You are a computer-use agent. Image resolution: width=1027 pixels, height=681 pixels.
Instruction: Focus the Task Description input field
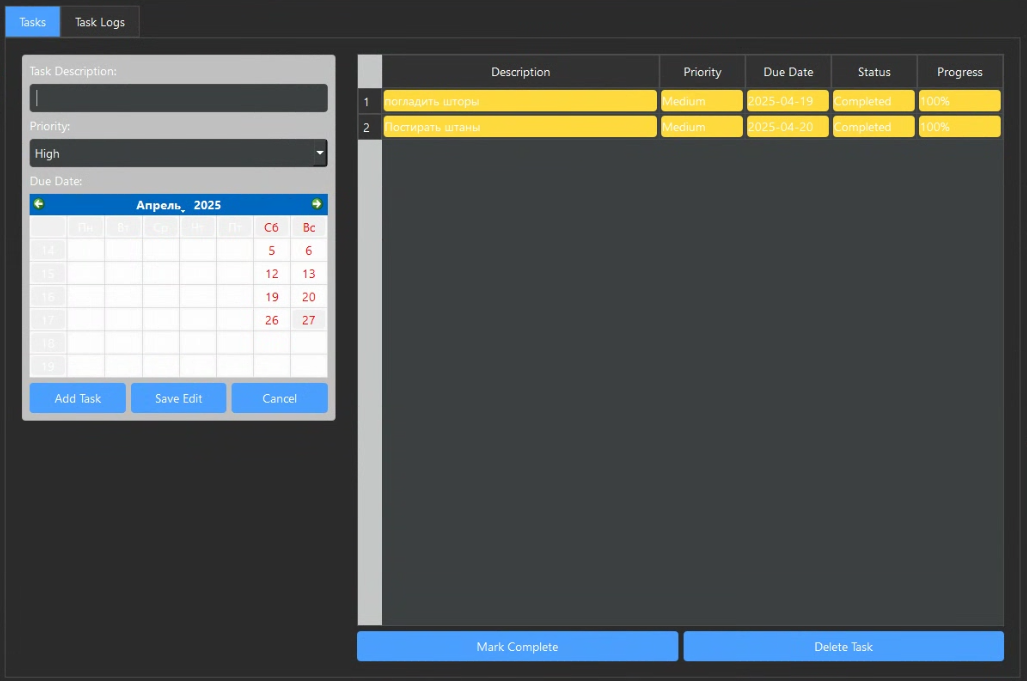click(x=178, y=98)
